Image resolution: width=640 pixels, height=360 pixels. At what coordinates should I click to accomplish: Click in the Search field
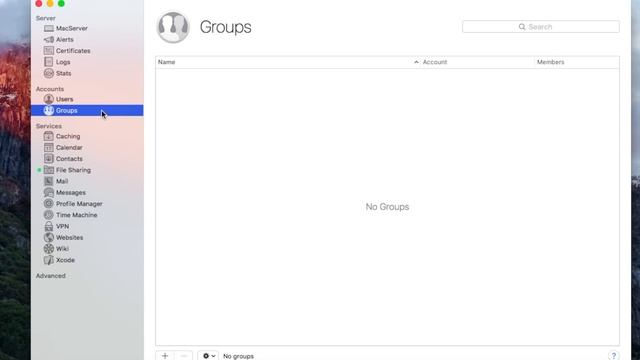(x=541, y=27)
